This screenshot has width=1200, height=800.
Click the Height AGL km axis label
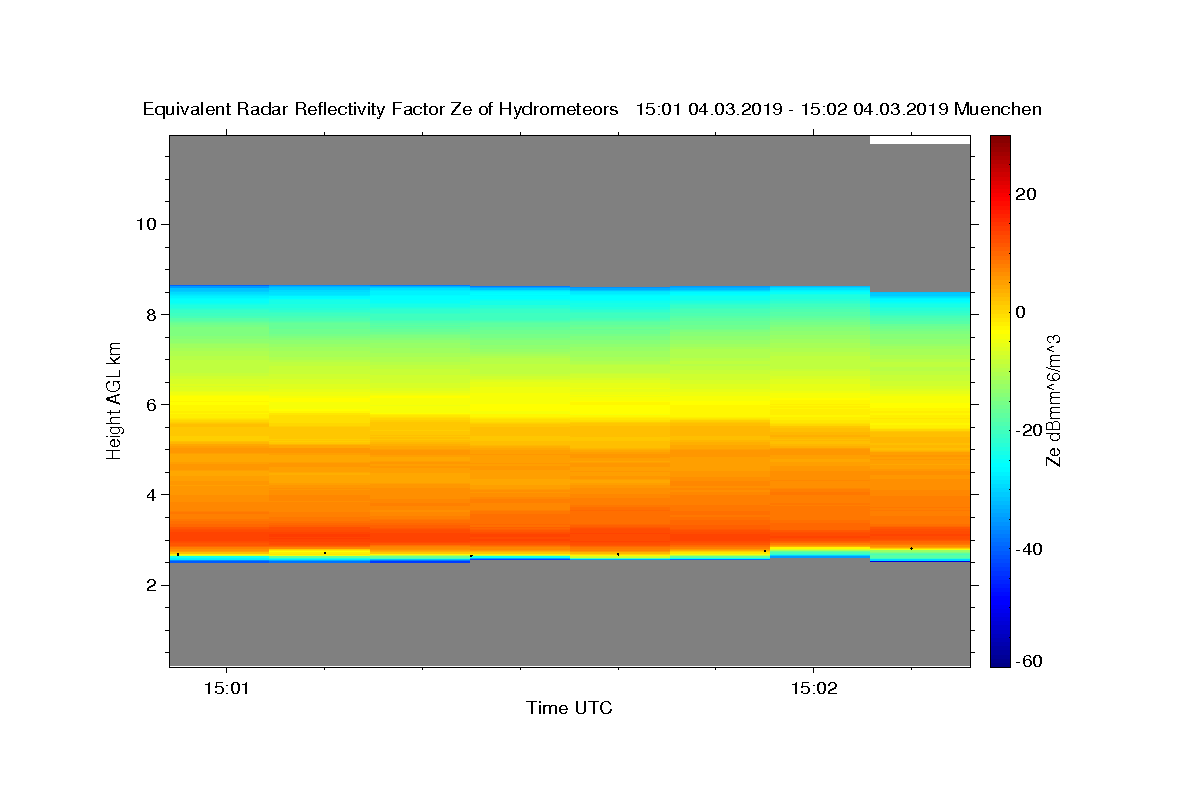115,400
